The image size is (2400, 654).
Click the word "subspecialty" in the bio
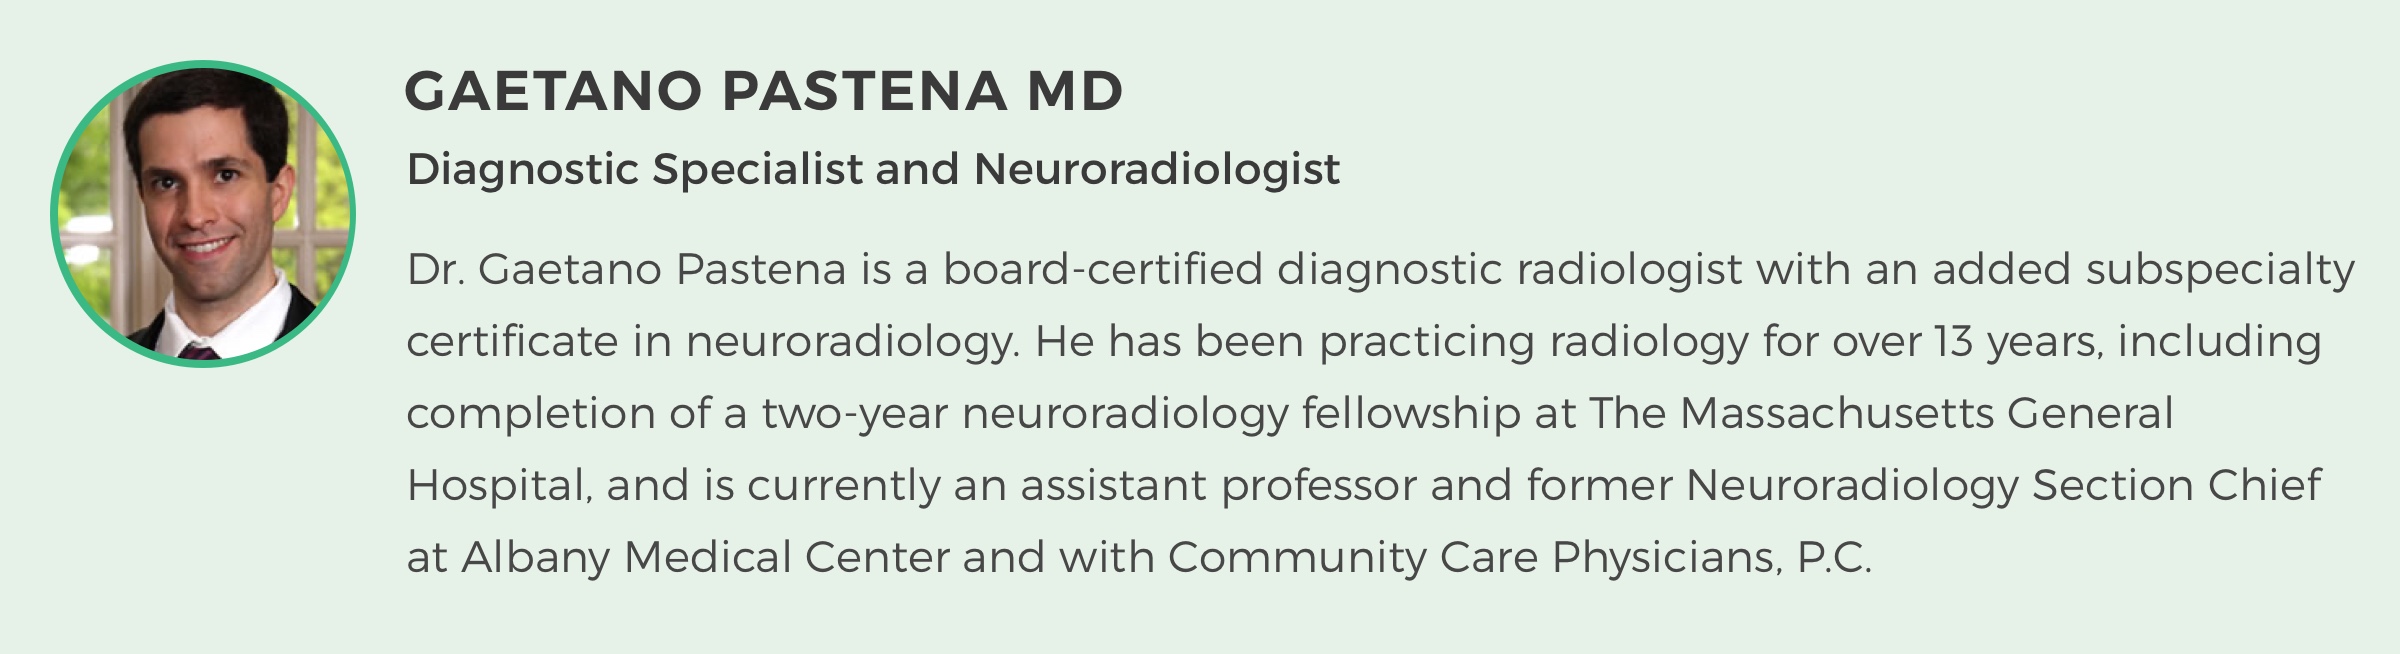click(x=2220, y=270)
